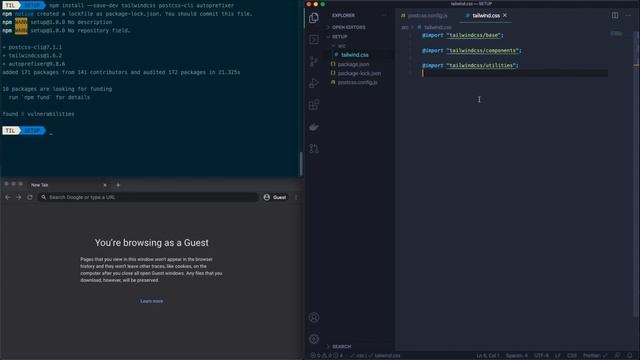Select the tailwind.css editor tab
The height and width of the screenshot is (360, 640).
(486, 16)
